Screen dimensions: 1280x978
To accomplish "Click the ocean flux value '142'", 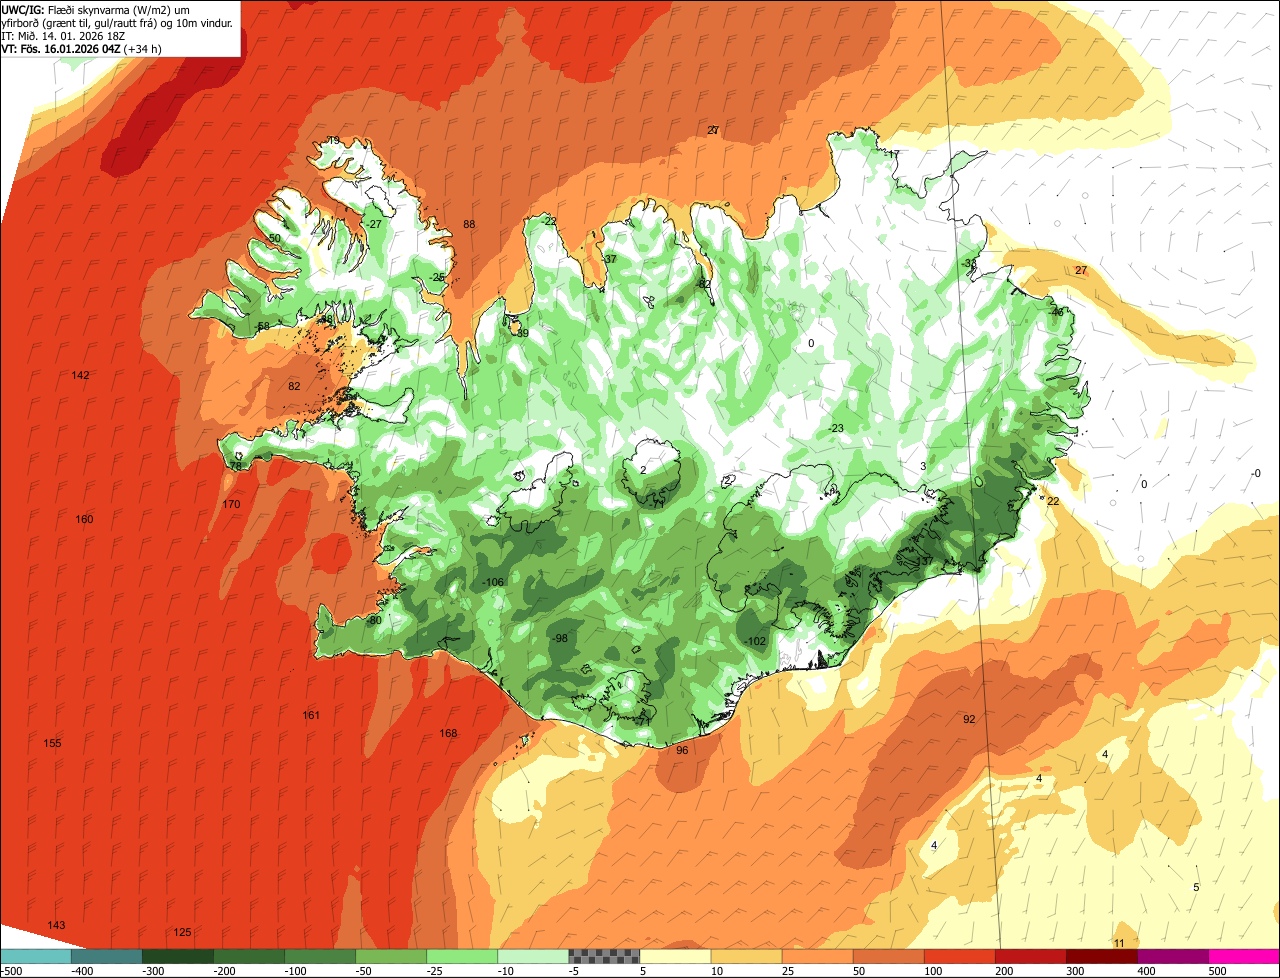I will point(81,376).
